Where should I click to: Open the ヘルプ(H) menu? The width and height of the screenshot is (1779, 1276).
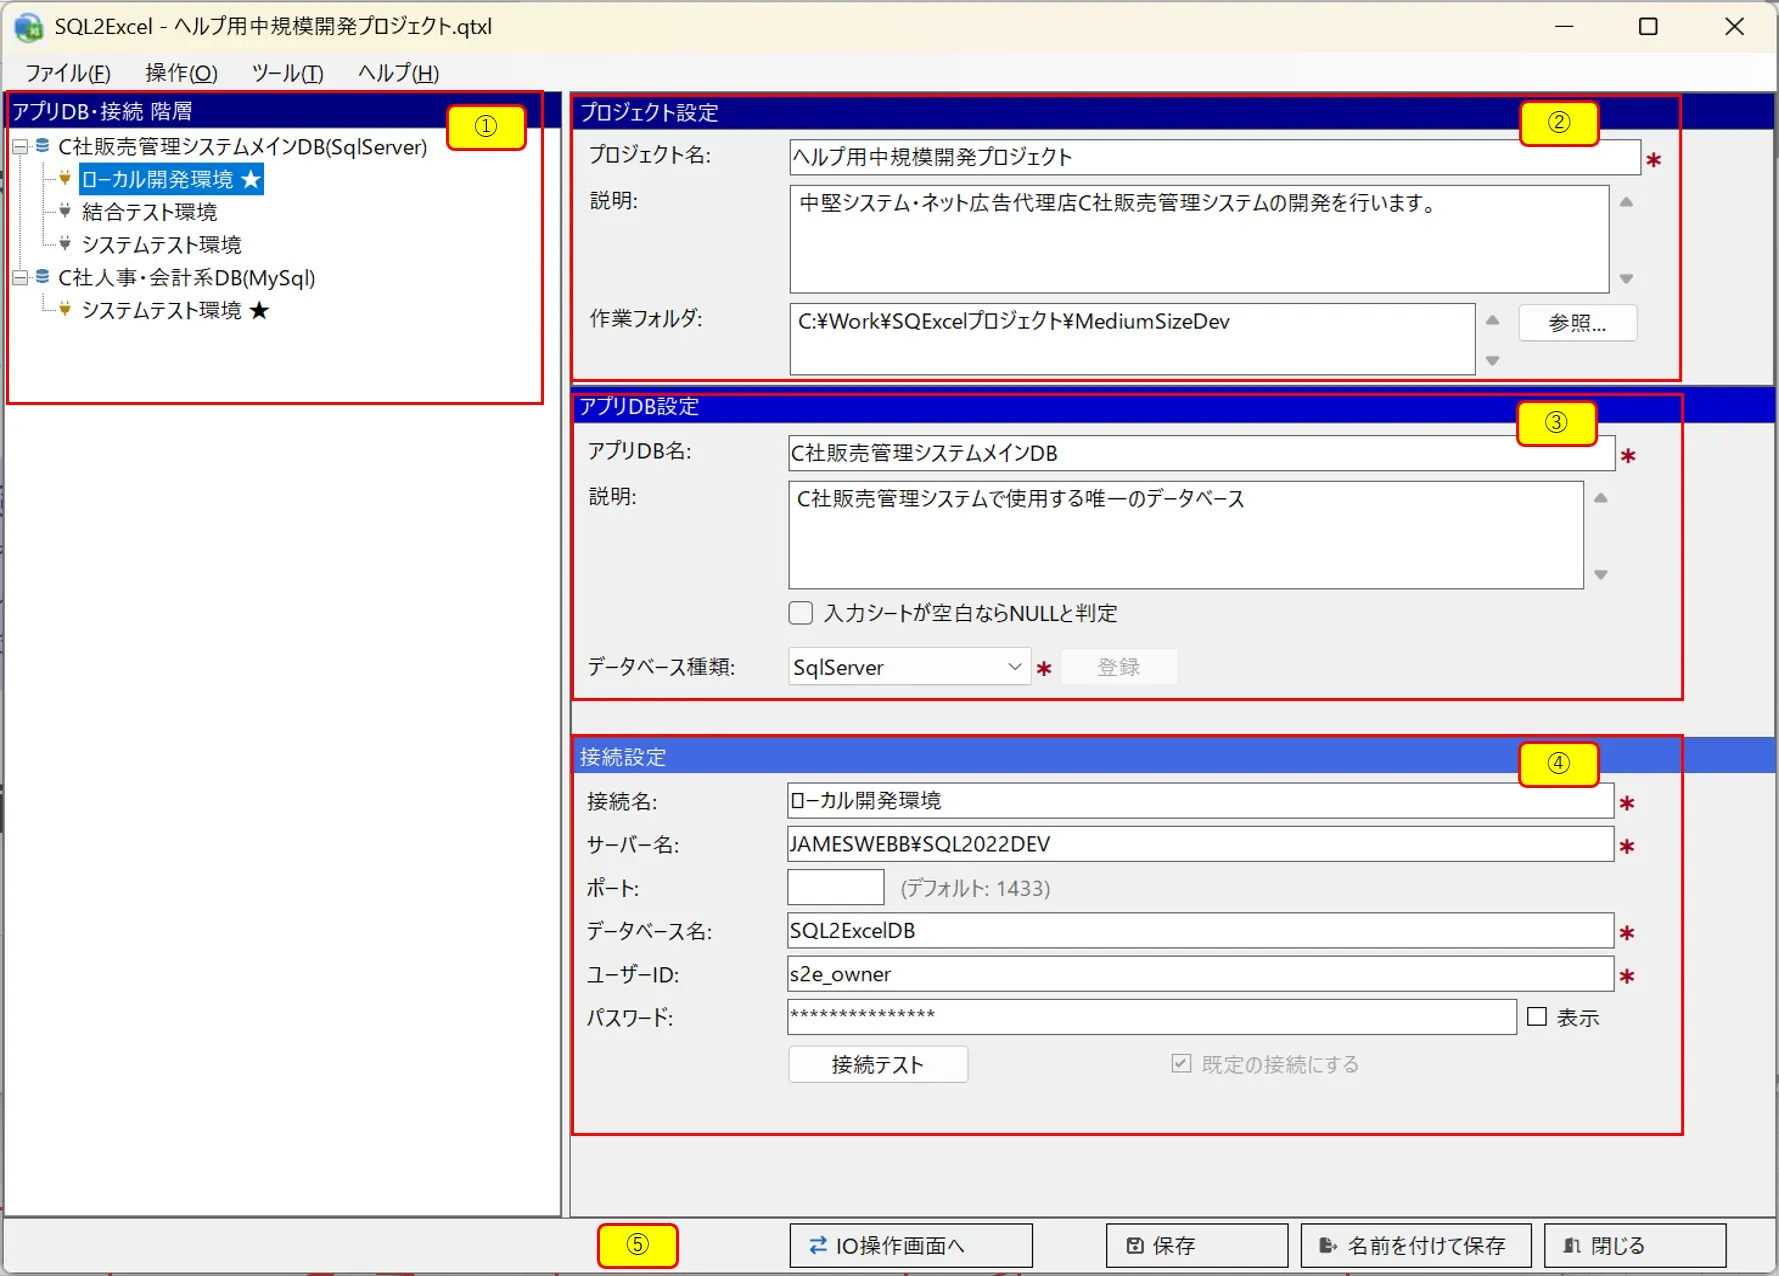398,73
